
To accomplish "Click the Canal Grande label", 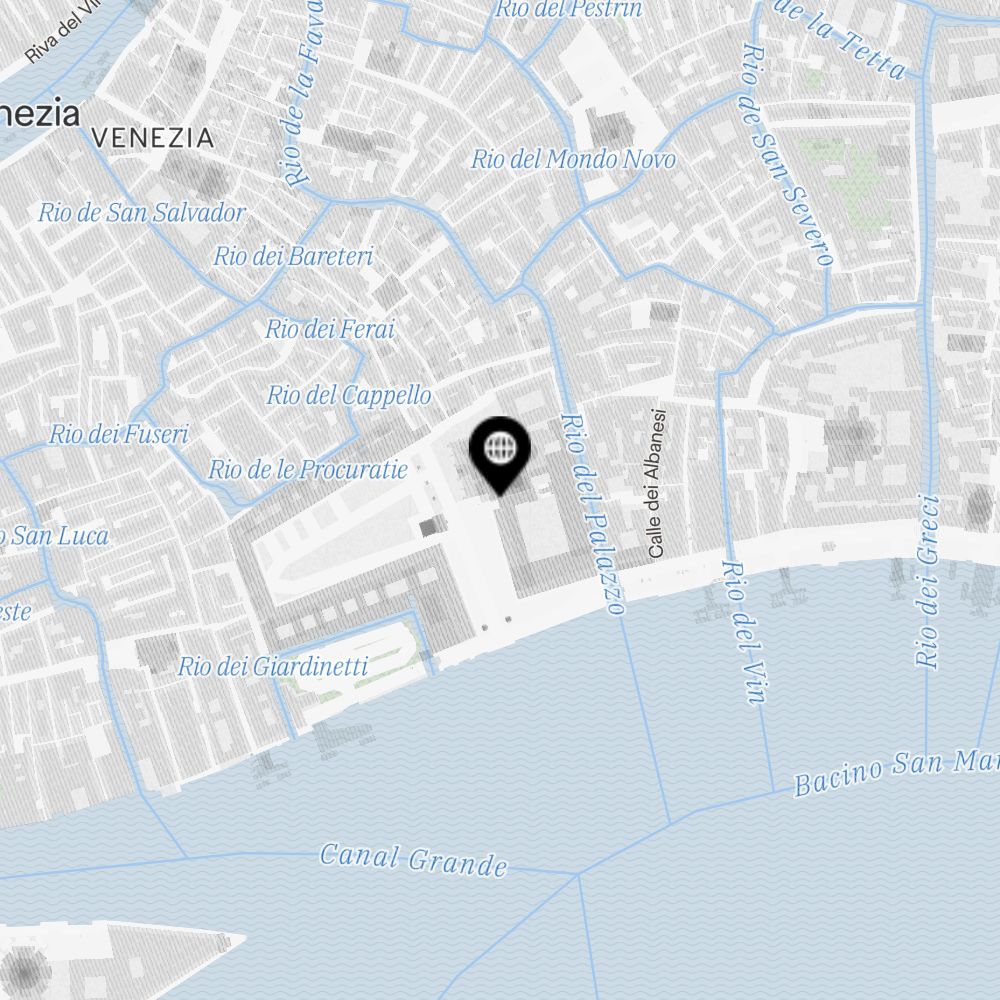I will point(414,859).
